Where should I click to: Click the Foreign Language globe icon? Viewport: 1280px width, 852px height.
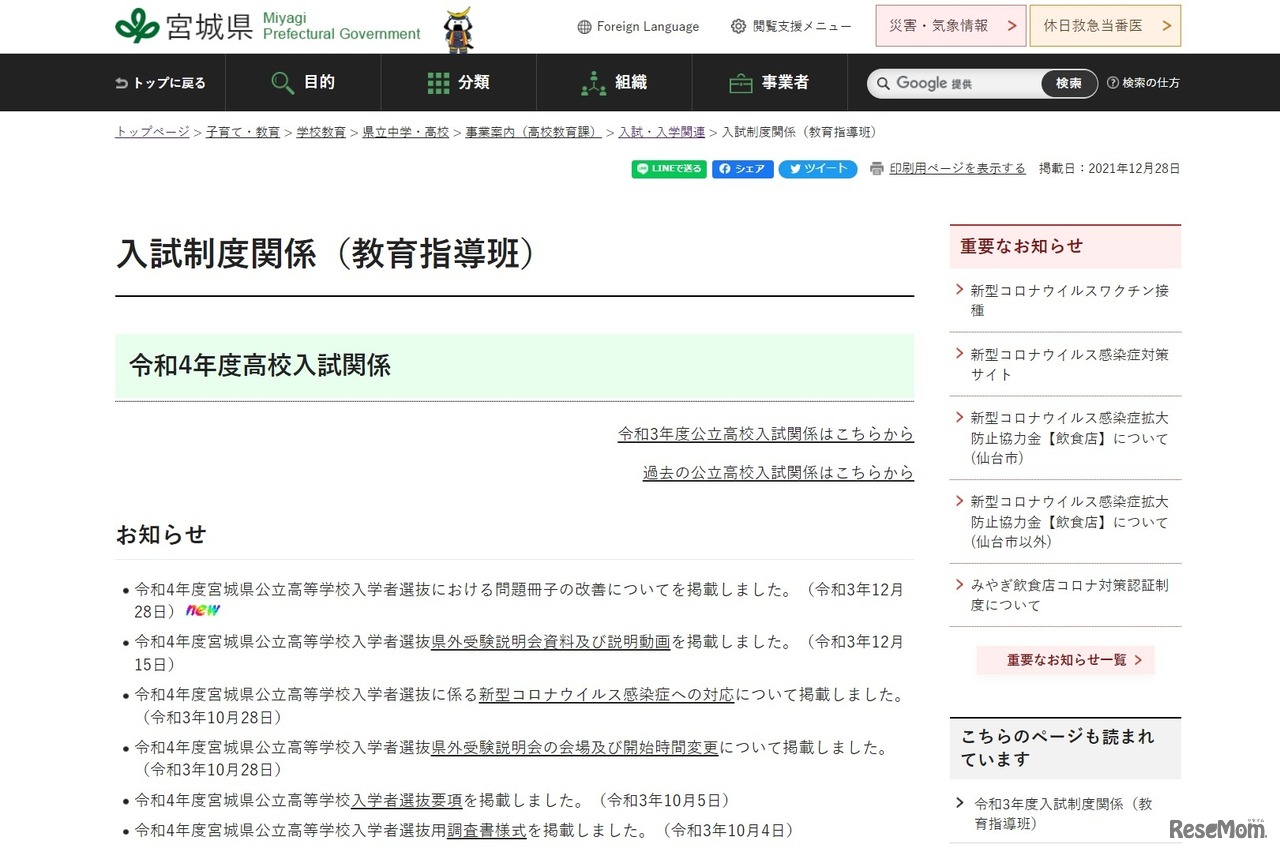[x=585, y=27]
